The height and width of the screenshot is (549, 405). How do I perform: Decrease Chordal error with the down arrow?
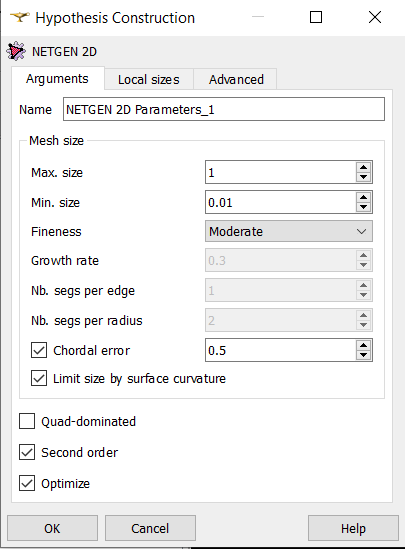[x=363, y=355]
